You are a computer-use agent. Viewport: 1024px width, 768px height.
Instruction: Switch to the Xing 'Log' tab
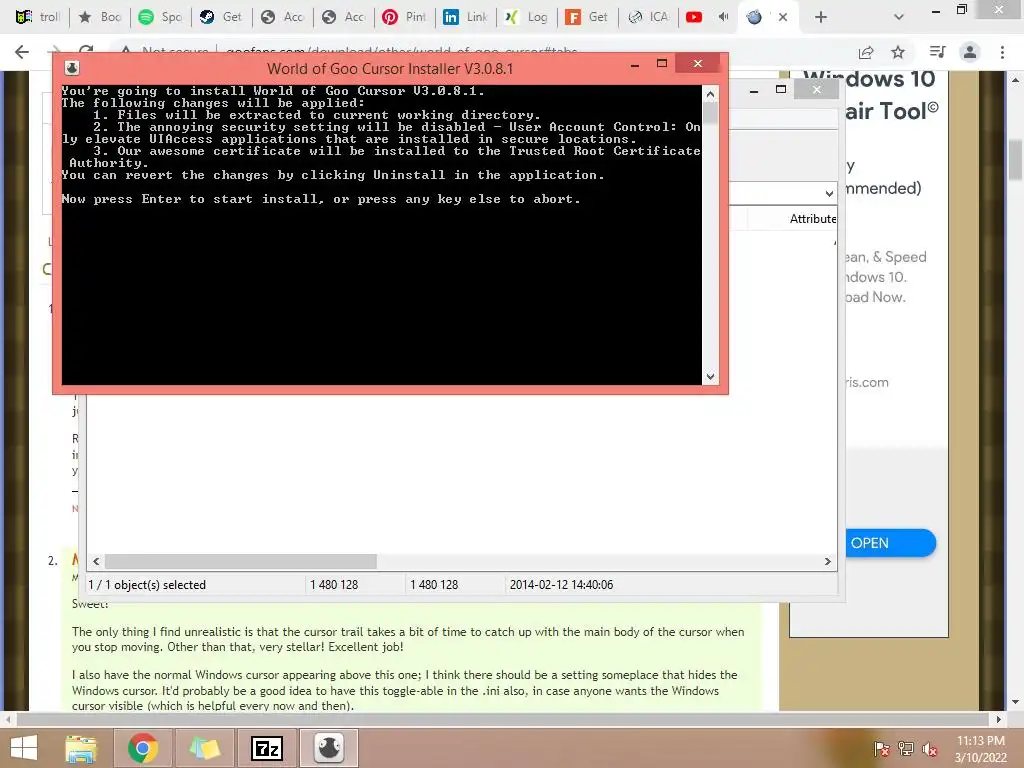click(526, 17)
